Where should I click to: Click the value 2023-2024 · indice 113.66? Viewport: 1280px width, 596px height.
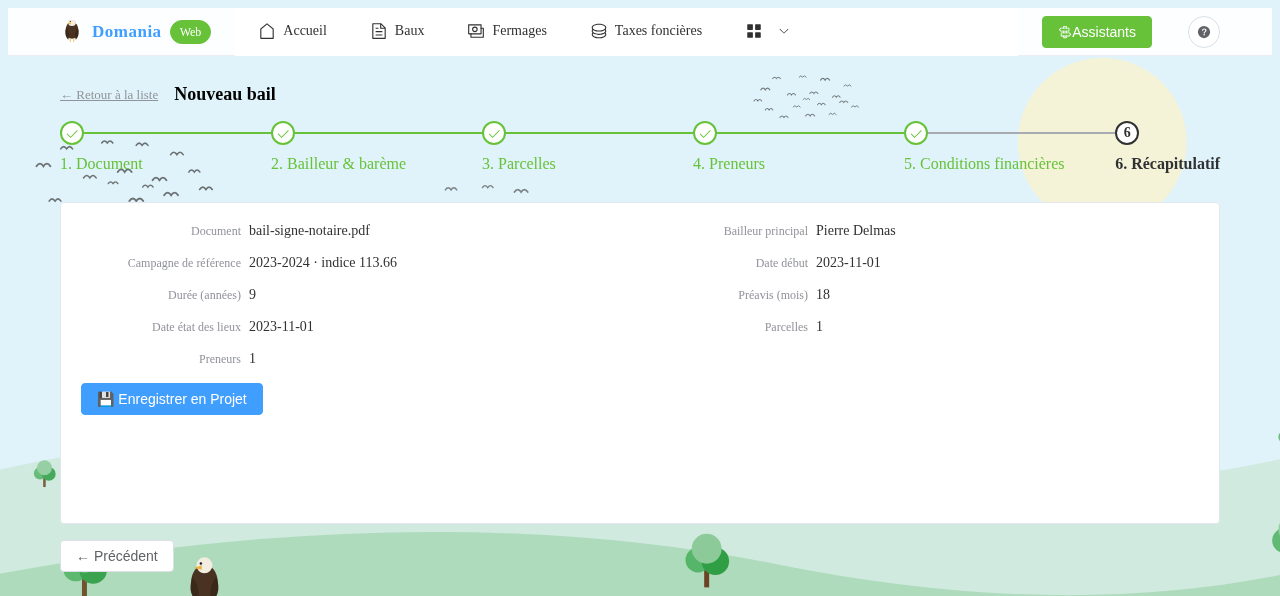[x=323, y=263]
